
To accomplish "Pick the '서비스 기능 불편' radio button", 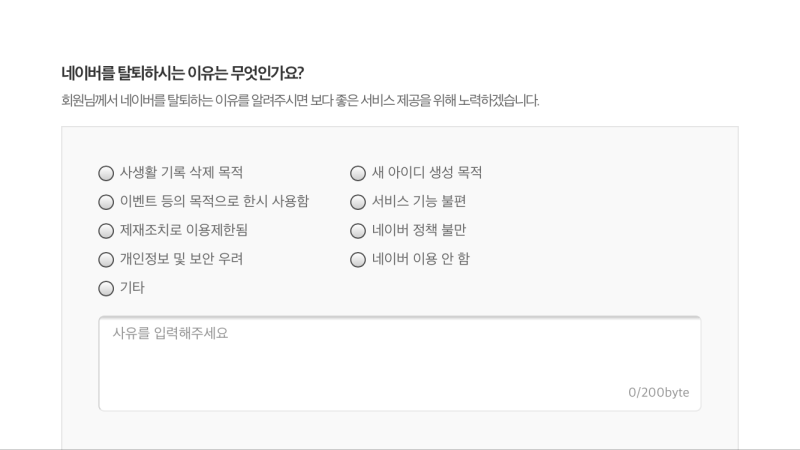I will pyautogui.click(x=358, y=202).
